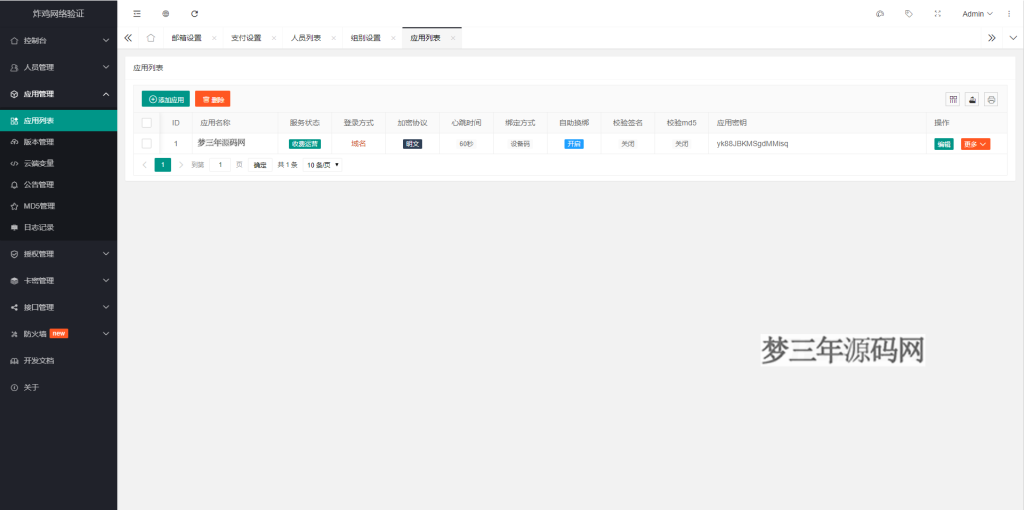1024x510 pixels.
Task: Click page number 1 button
Action: coord(163,165)
